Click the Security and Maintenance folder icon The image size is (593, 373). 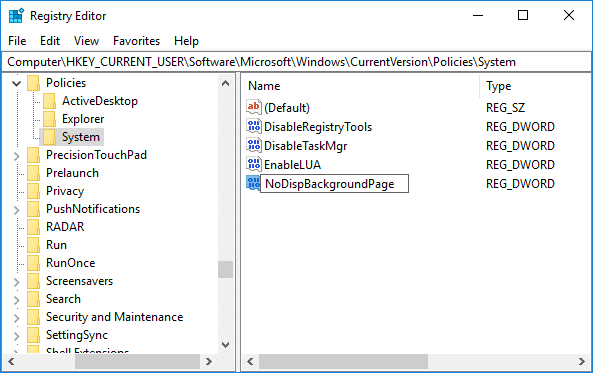[33, 317]
